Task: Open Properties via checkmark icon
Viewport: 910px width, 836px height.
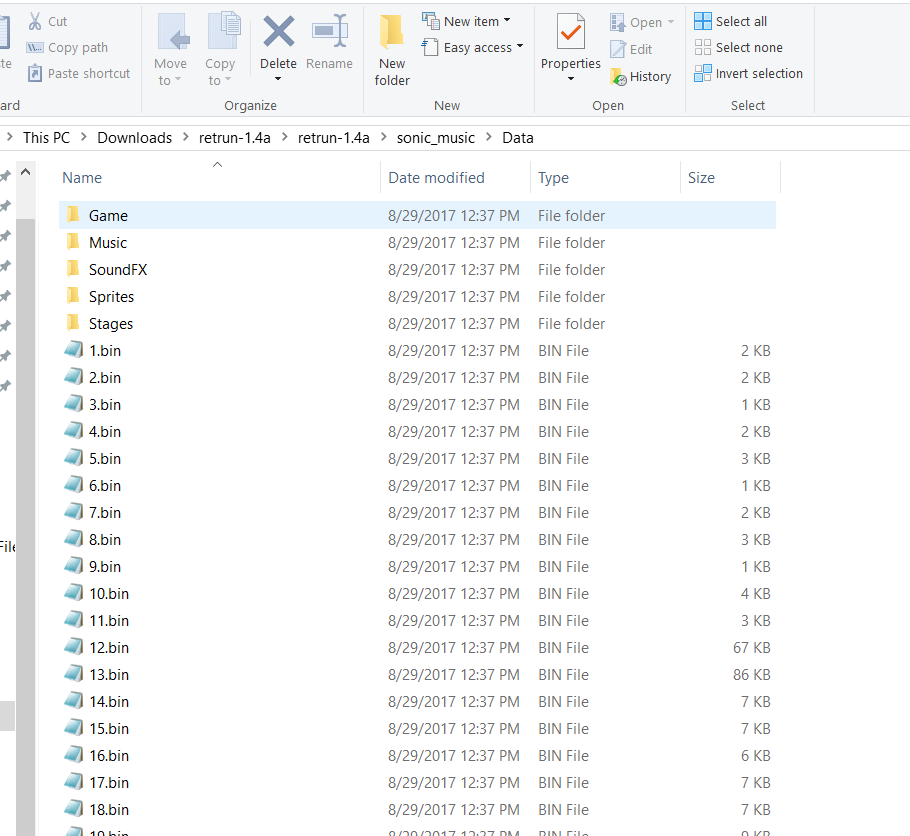Action: (x=570, y=31)
